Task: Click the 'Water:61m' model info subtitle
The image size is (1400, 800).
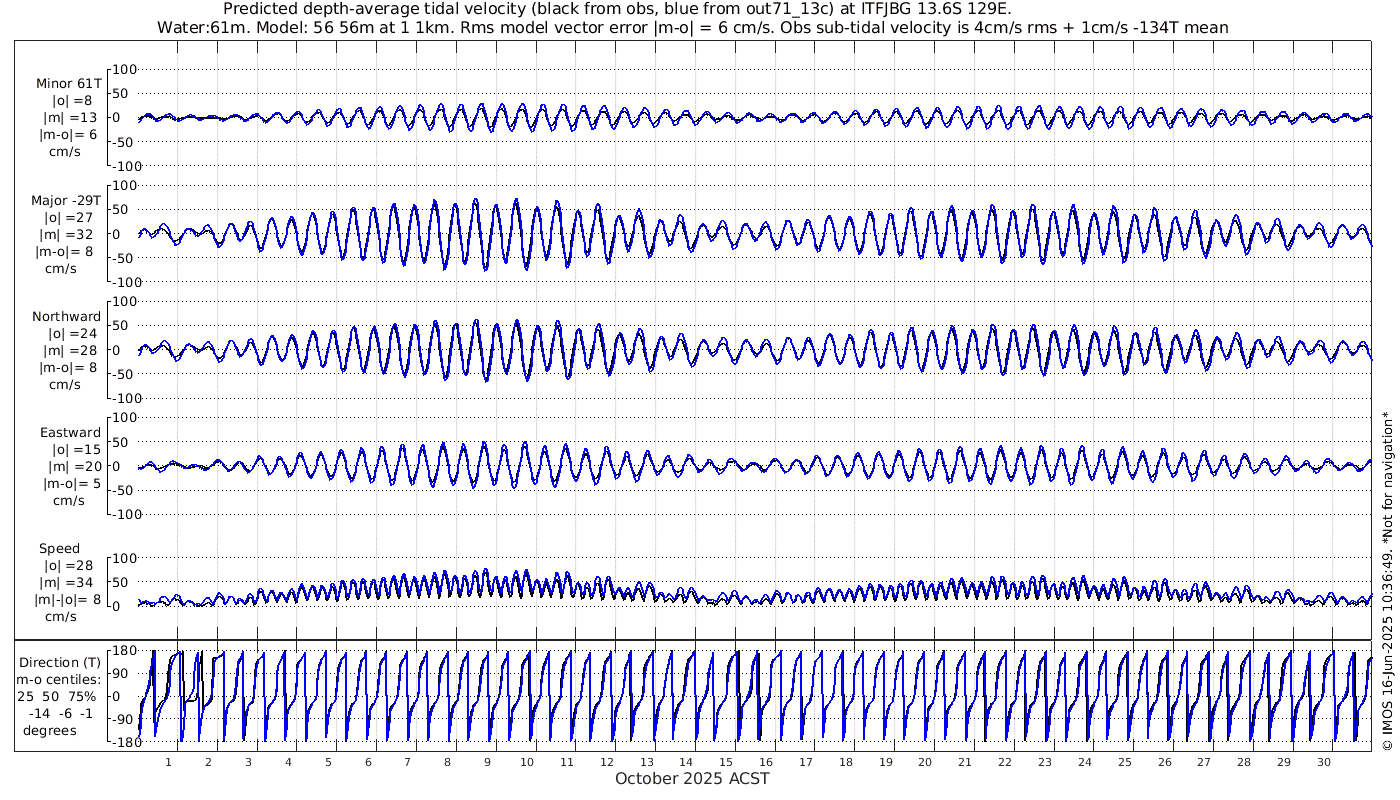Action: coord(692,28)
